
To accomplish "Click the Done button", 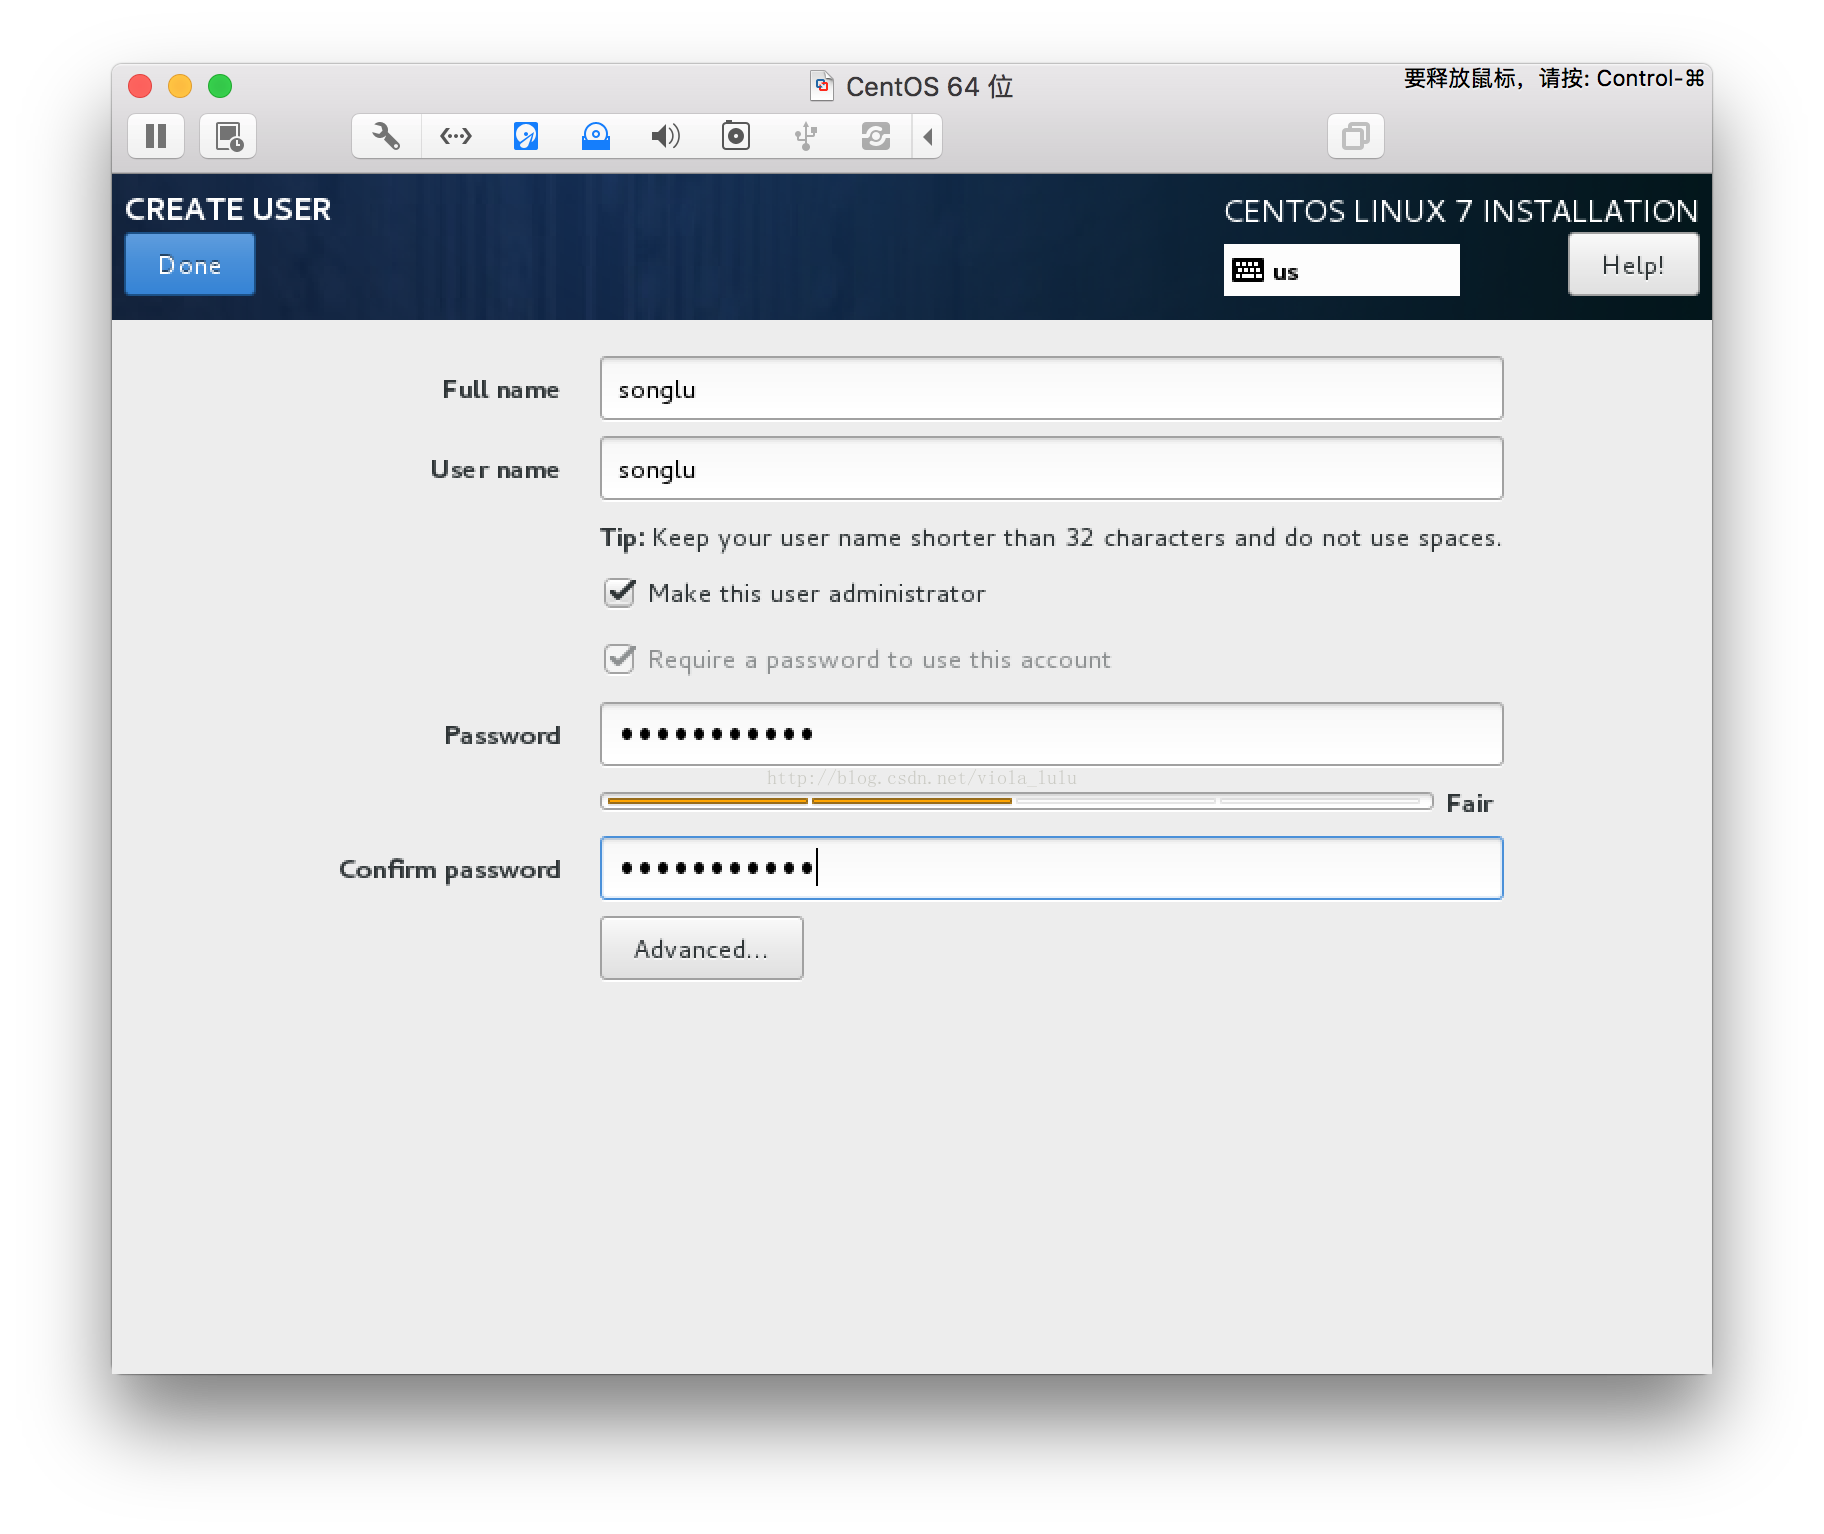I will 190,265.
